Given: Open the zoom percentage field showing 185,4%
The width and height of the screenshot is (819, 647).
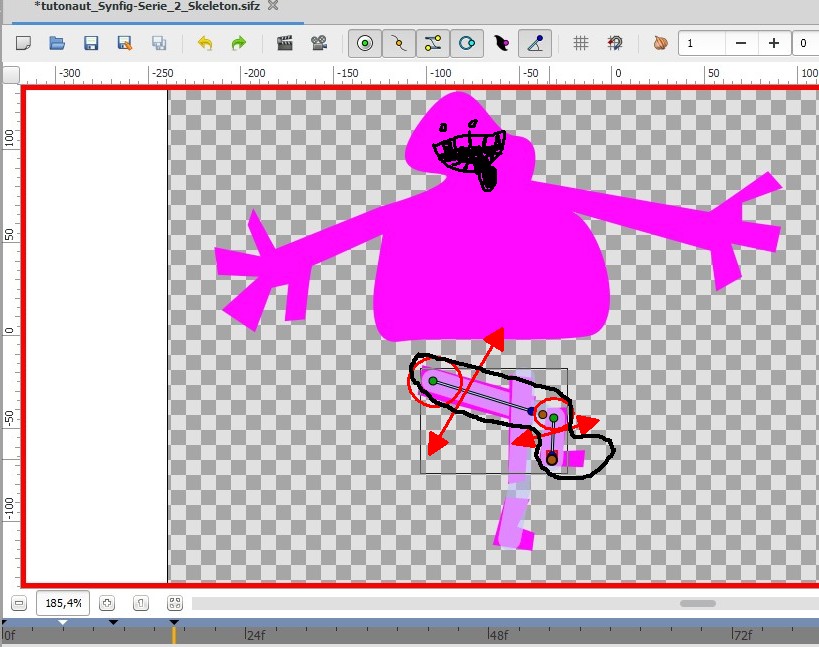Looking at the screenshot, I should pos(62,602).
